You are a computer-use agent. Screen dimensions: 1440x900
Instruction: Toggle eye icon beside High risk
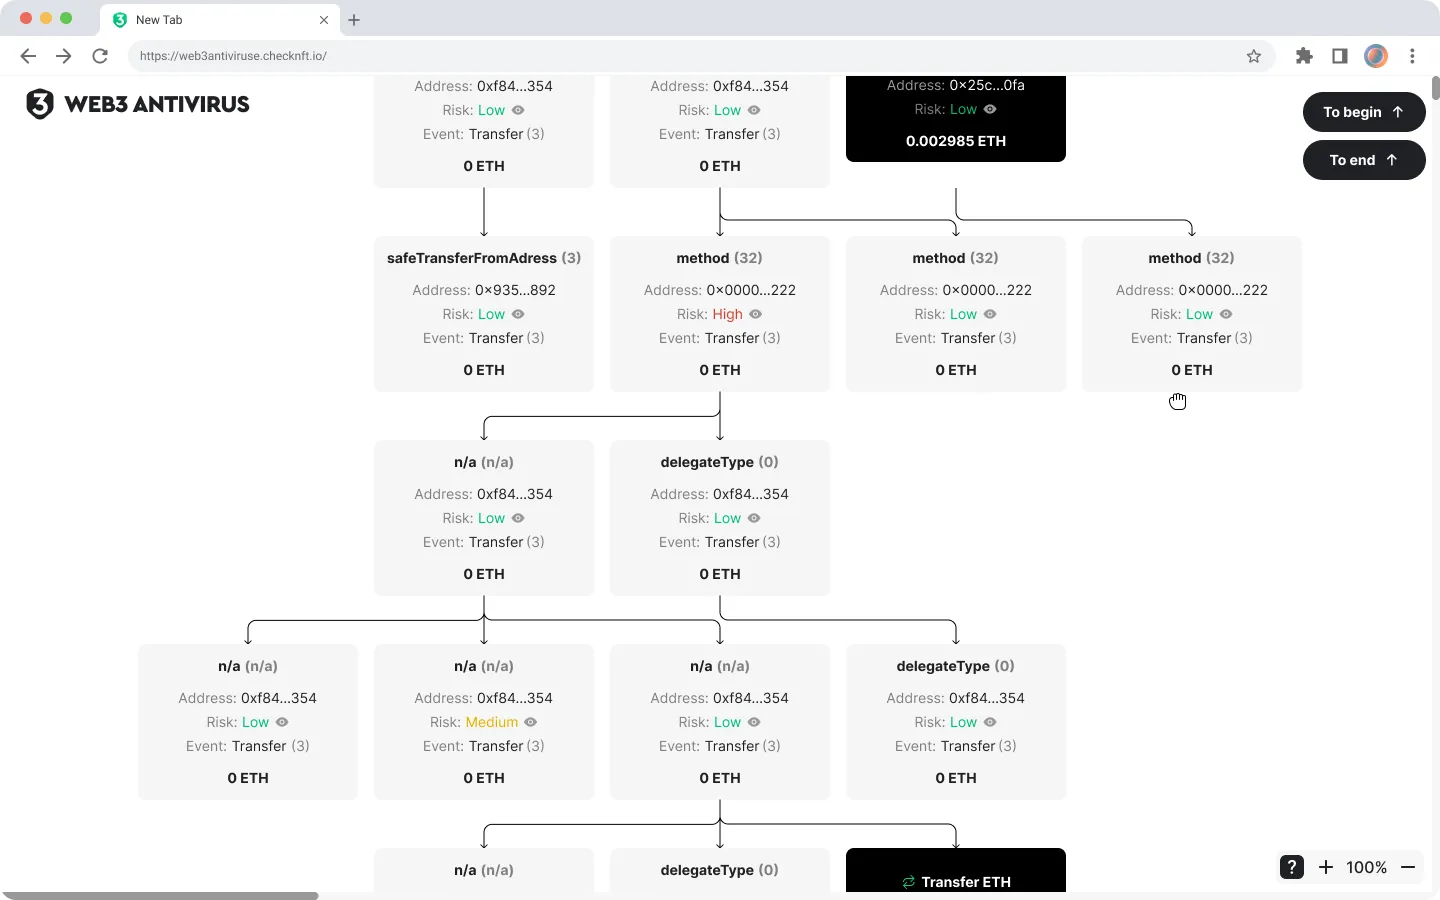tap(756, 314)
